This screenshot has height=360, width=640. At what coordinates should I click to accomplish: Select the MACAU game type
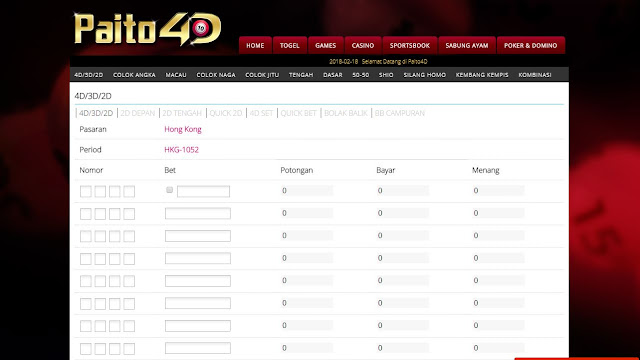176,75
